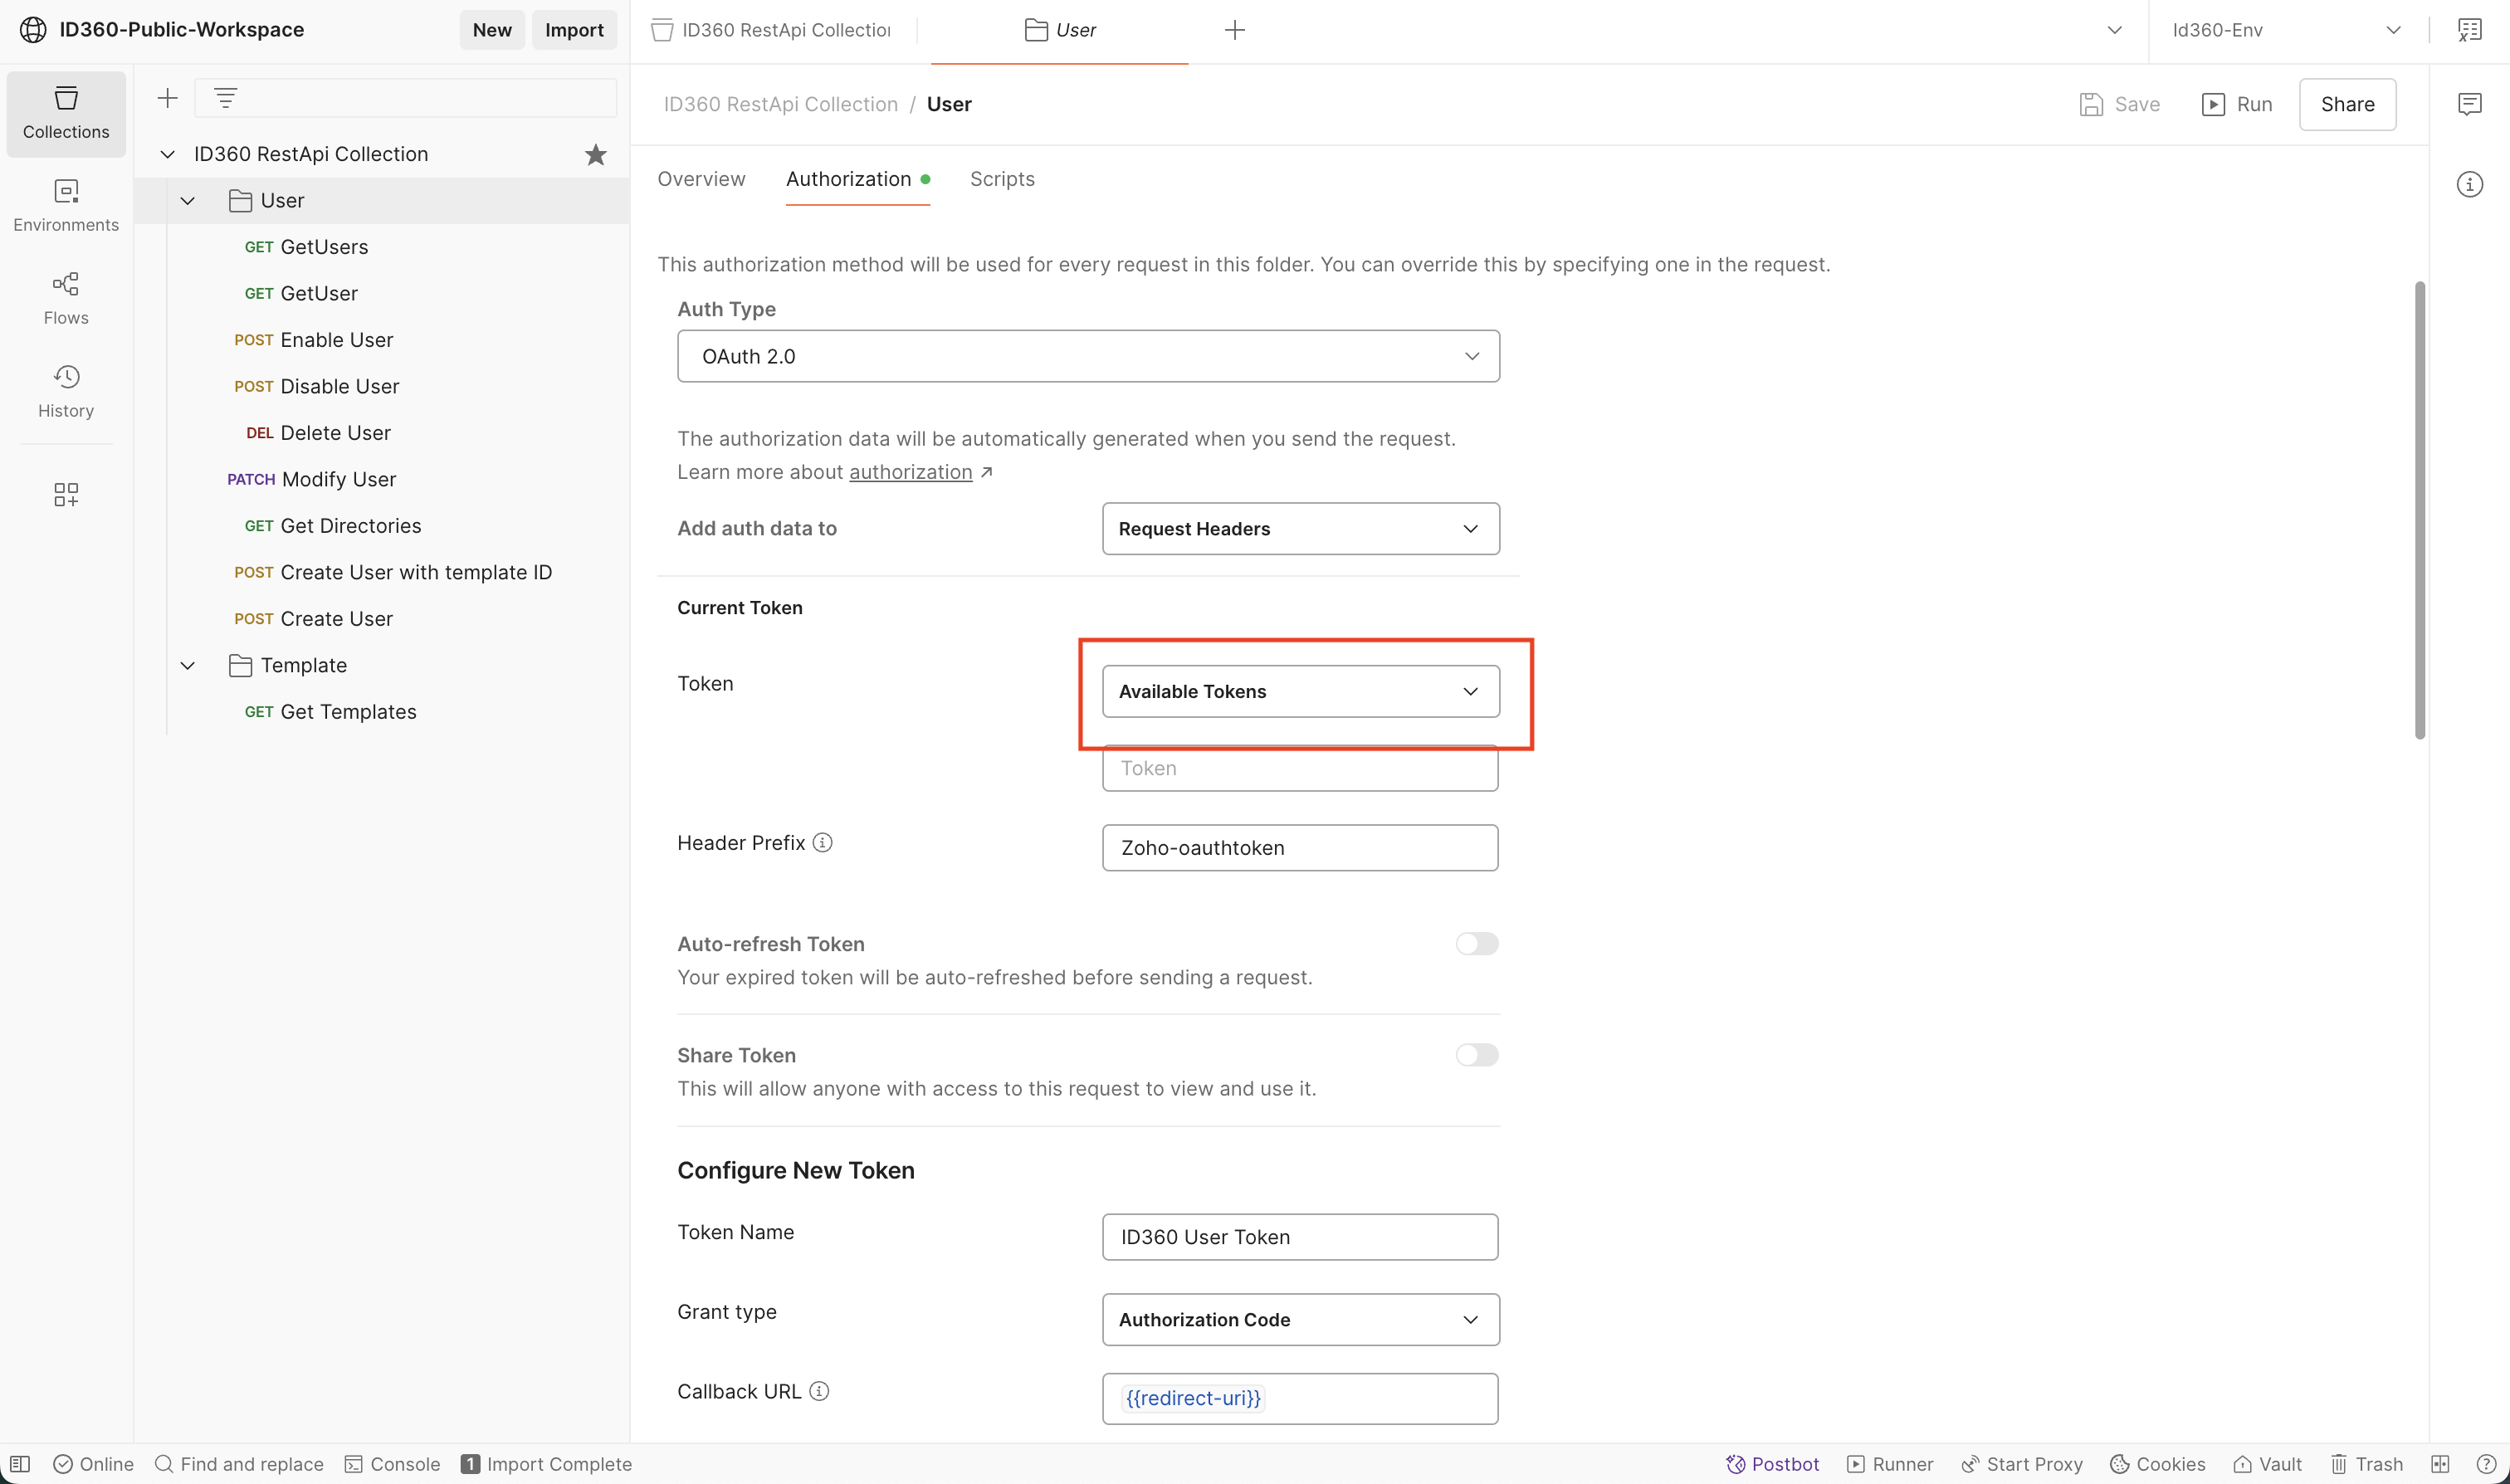Open the authorization learn more link
The width and height of the screenshot is (2510, 1484).
pyautogui.click(x=910, y=472)
